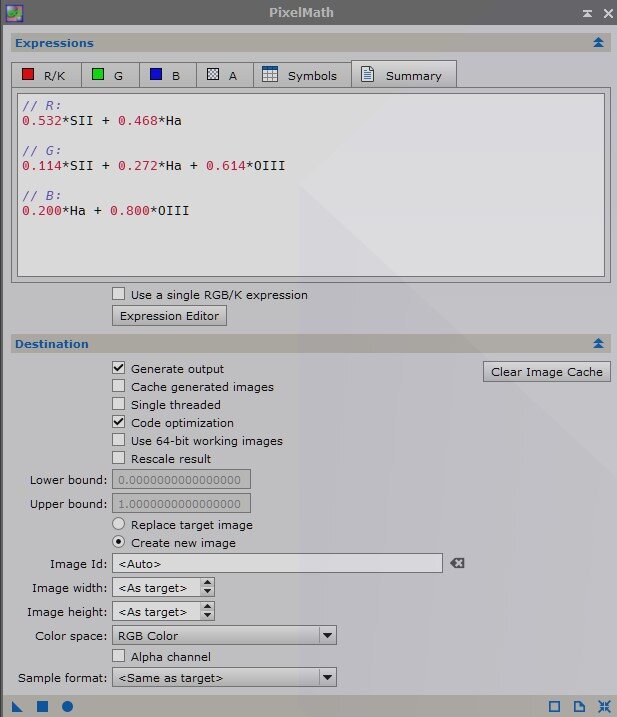Open the Expression Editor
The height and width of the screenshot is (717, 617).
coord(169,316)
